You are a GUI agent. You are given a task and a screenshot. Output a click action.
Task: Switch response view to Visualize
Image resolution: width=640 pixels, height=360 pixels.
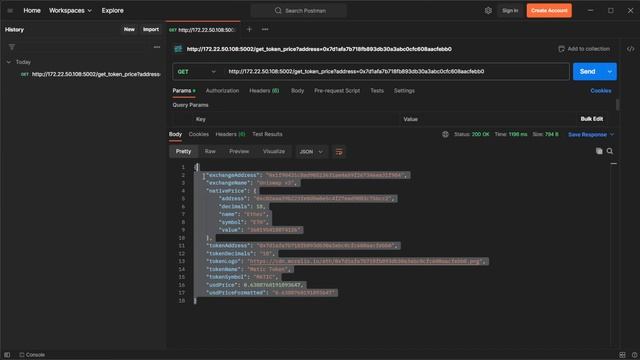coord(274,151)
